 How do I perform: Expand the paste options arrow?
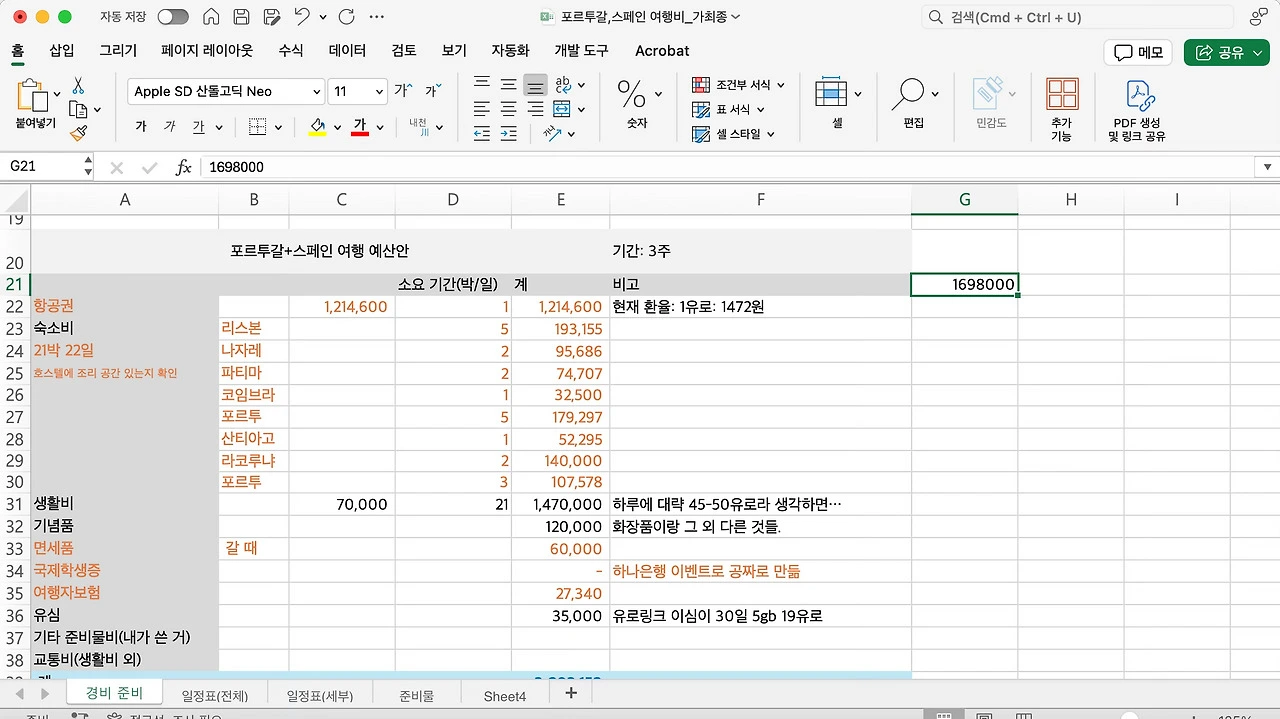[57, 94]
